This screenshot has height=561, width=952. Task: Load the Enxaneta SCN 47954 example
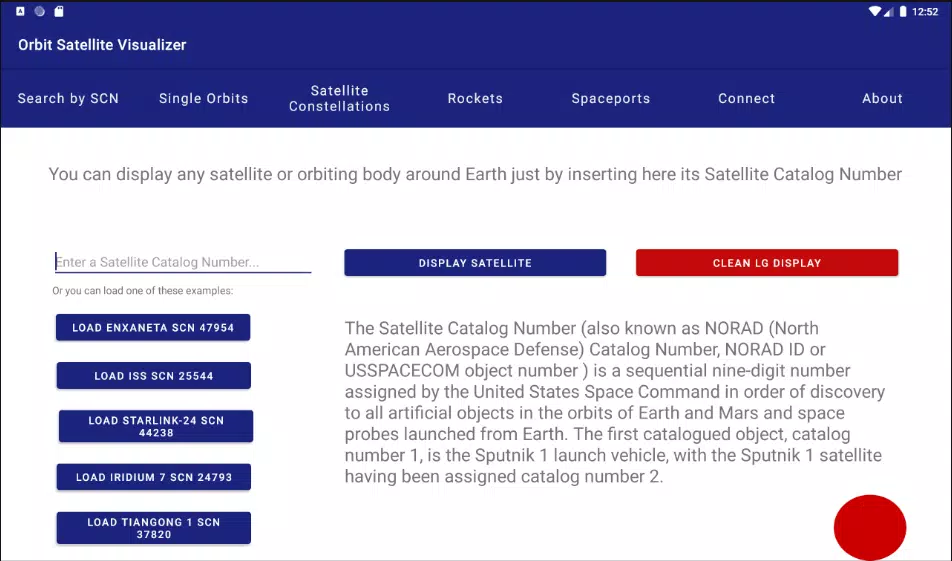153,327
